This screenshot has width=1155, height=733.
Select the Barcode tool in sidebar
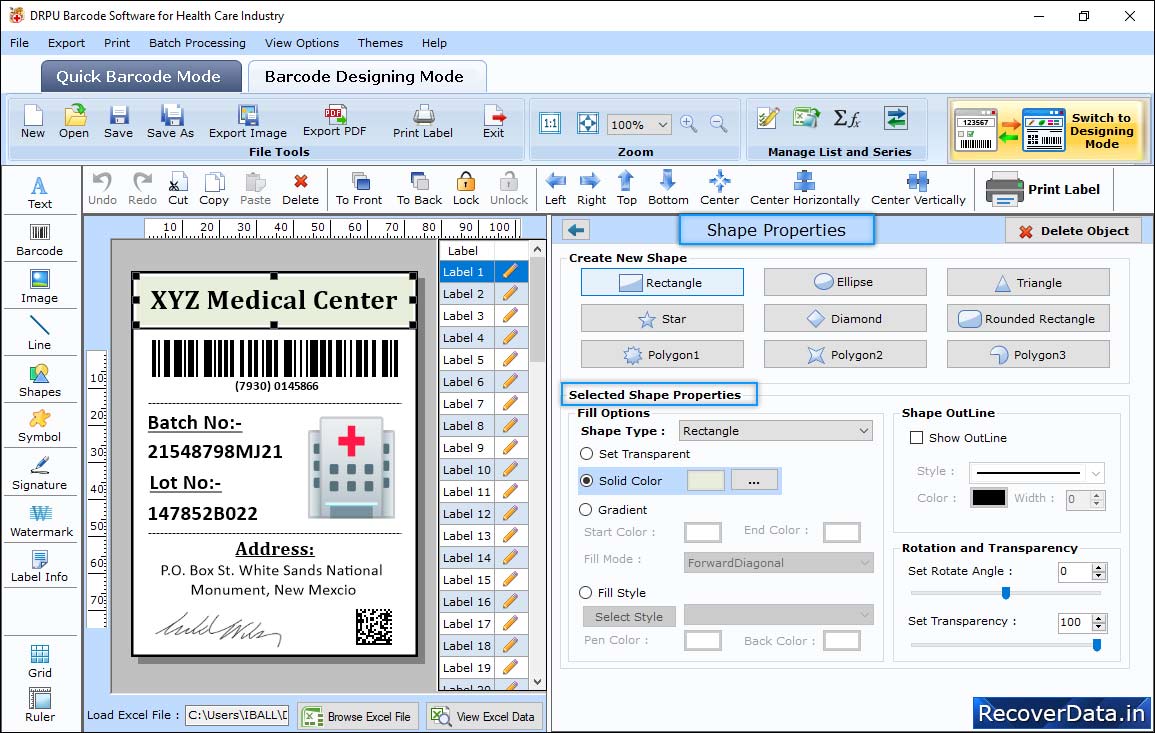(40, 240)
